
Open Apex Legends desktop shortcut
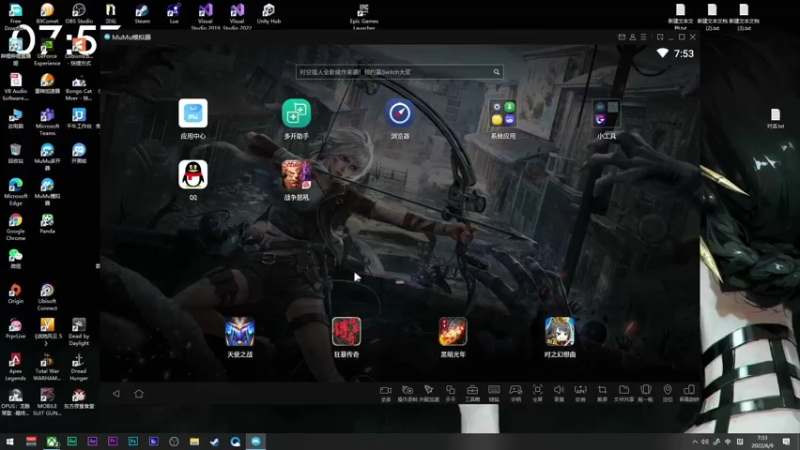15,366
